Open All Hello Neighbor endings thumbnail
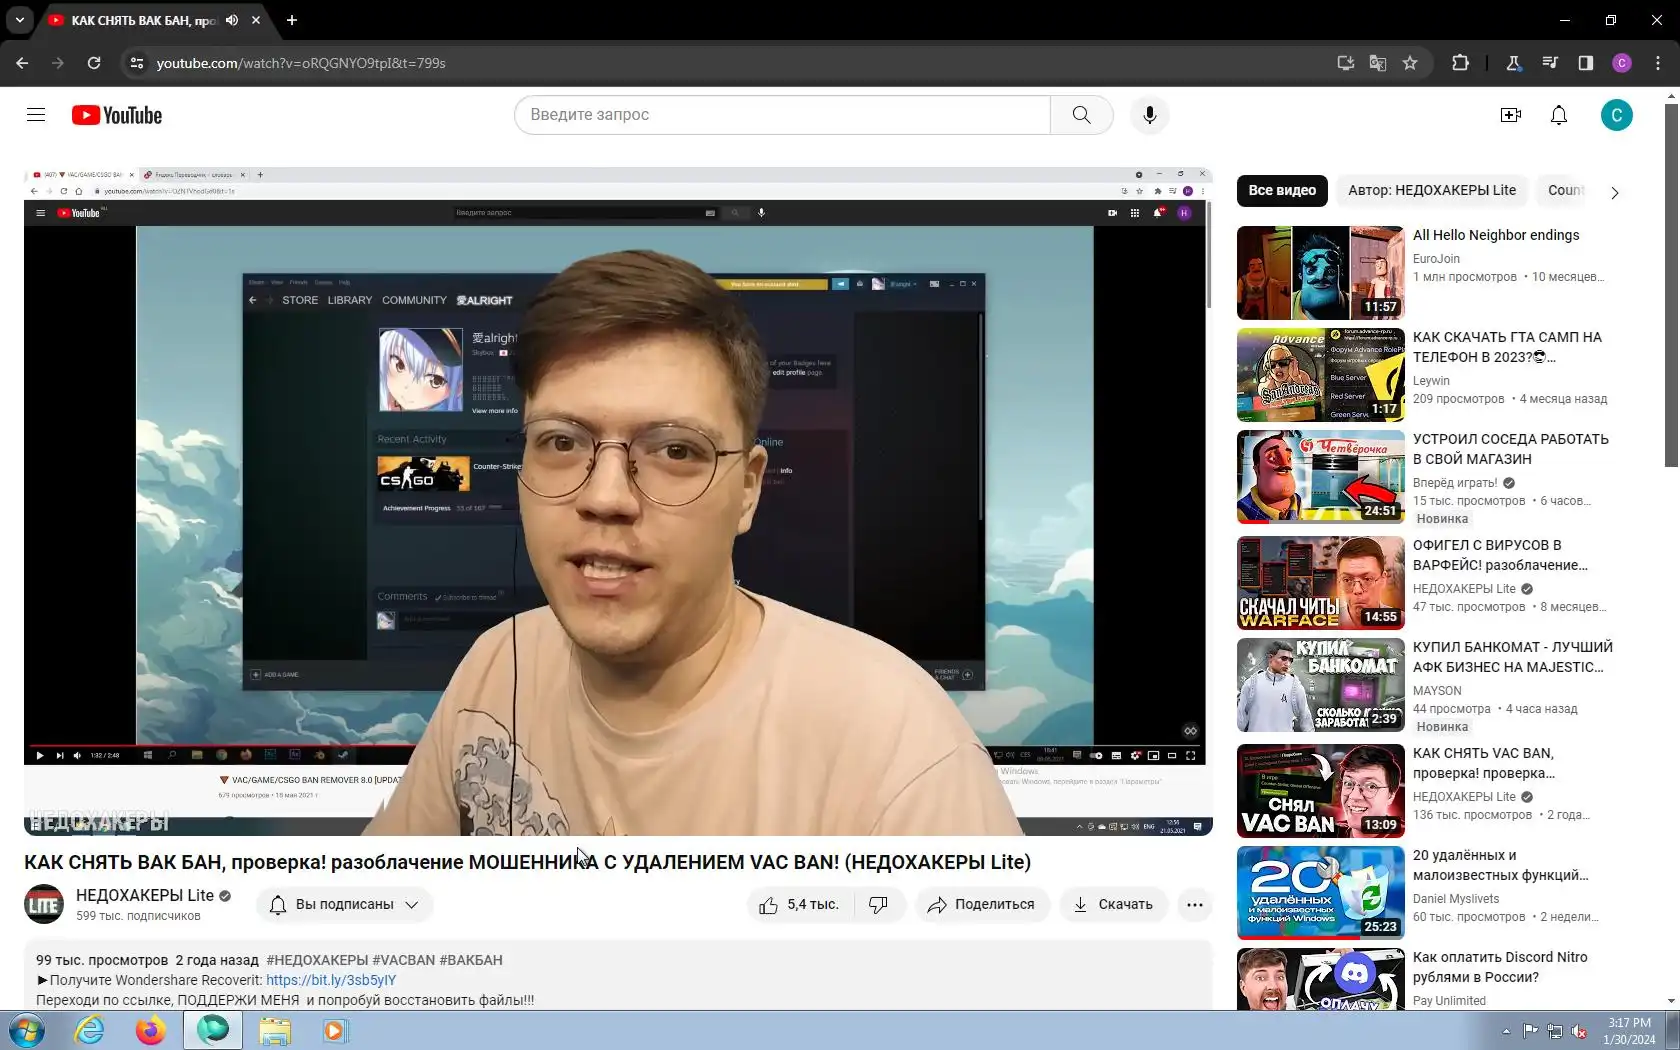 [x=1320, y=273]
